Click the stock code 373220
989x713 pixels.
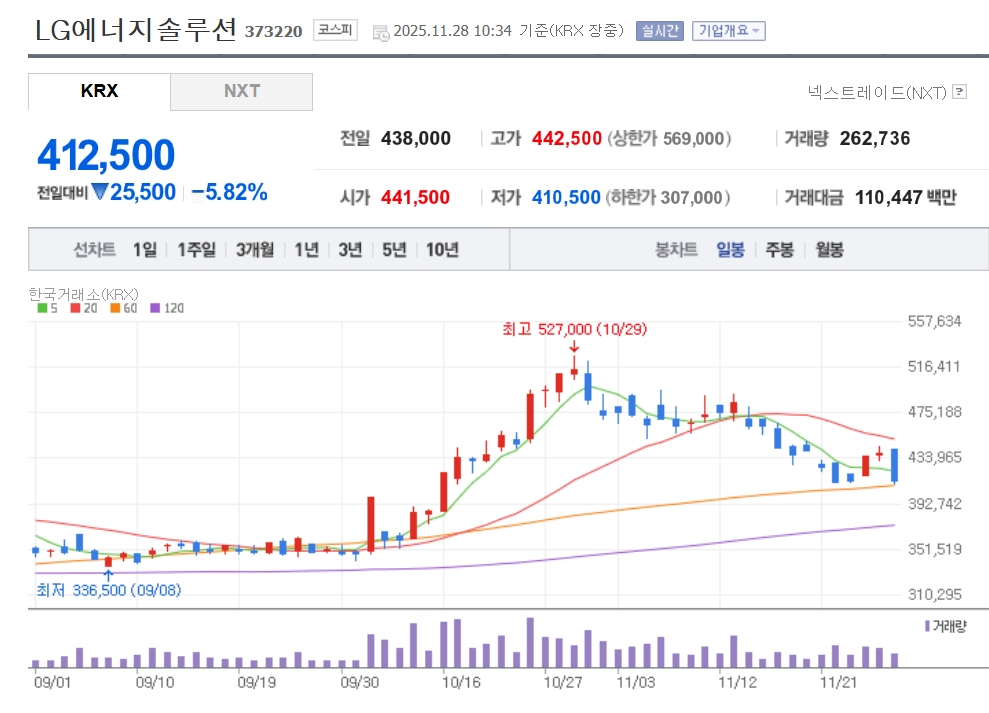273,32
